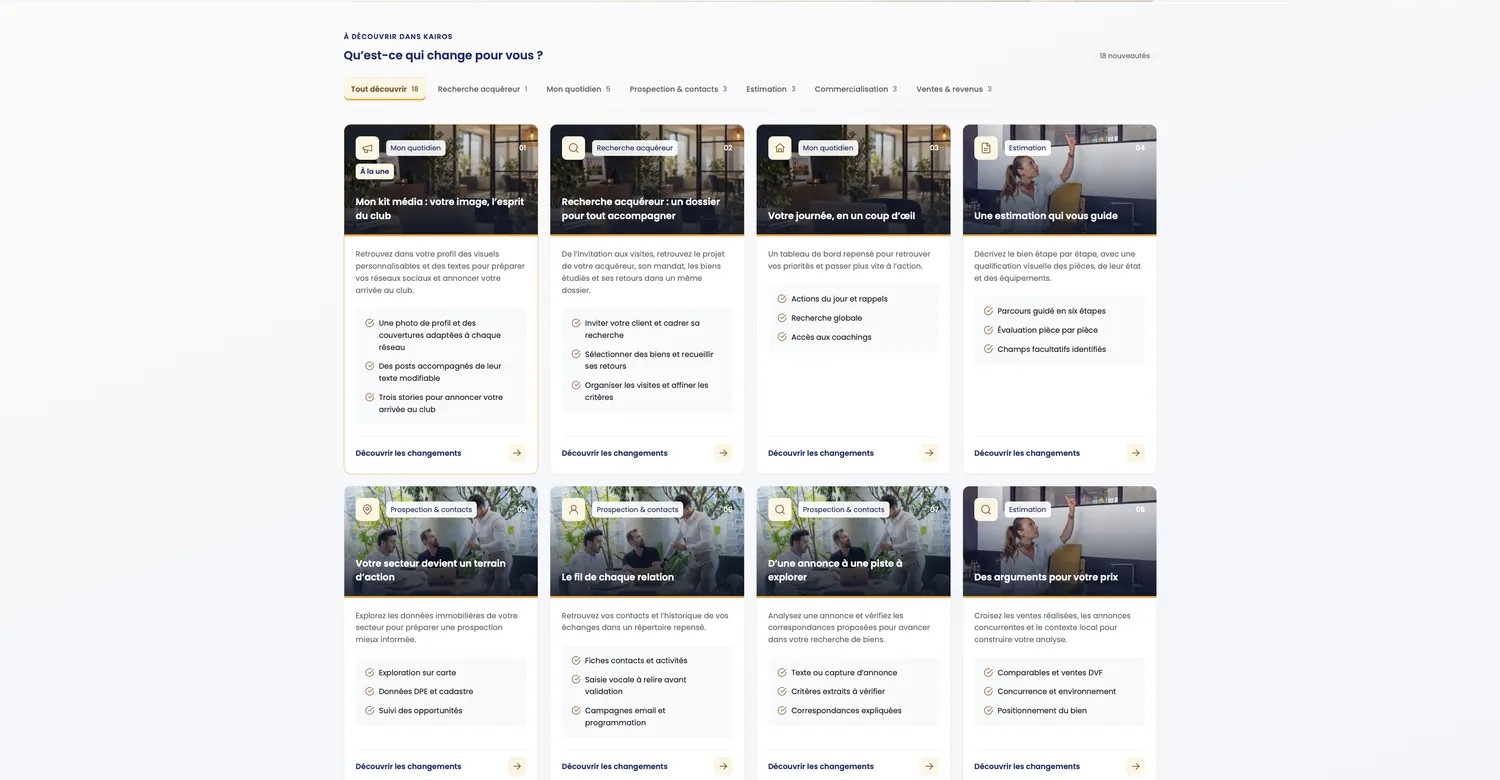
Task: Click arrow button on Le fil de chaque relation card
Action: [723, 767]
